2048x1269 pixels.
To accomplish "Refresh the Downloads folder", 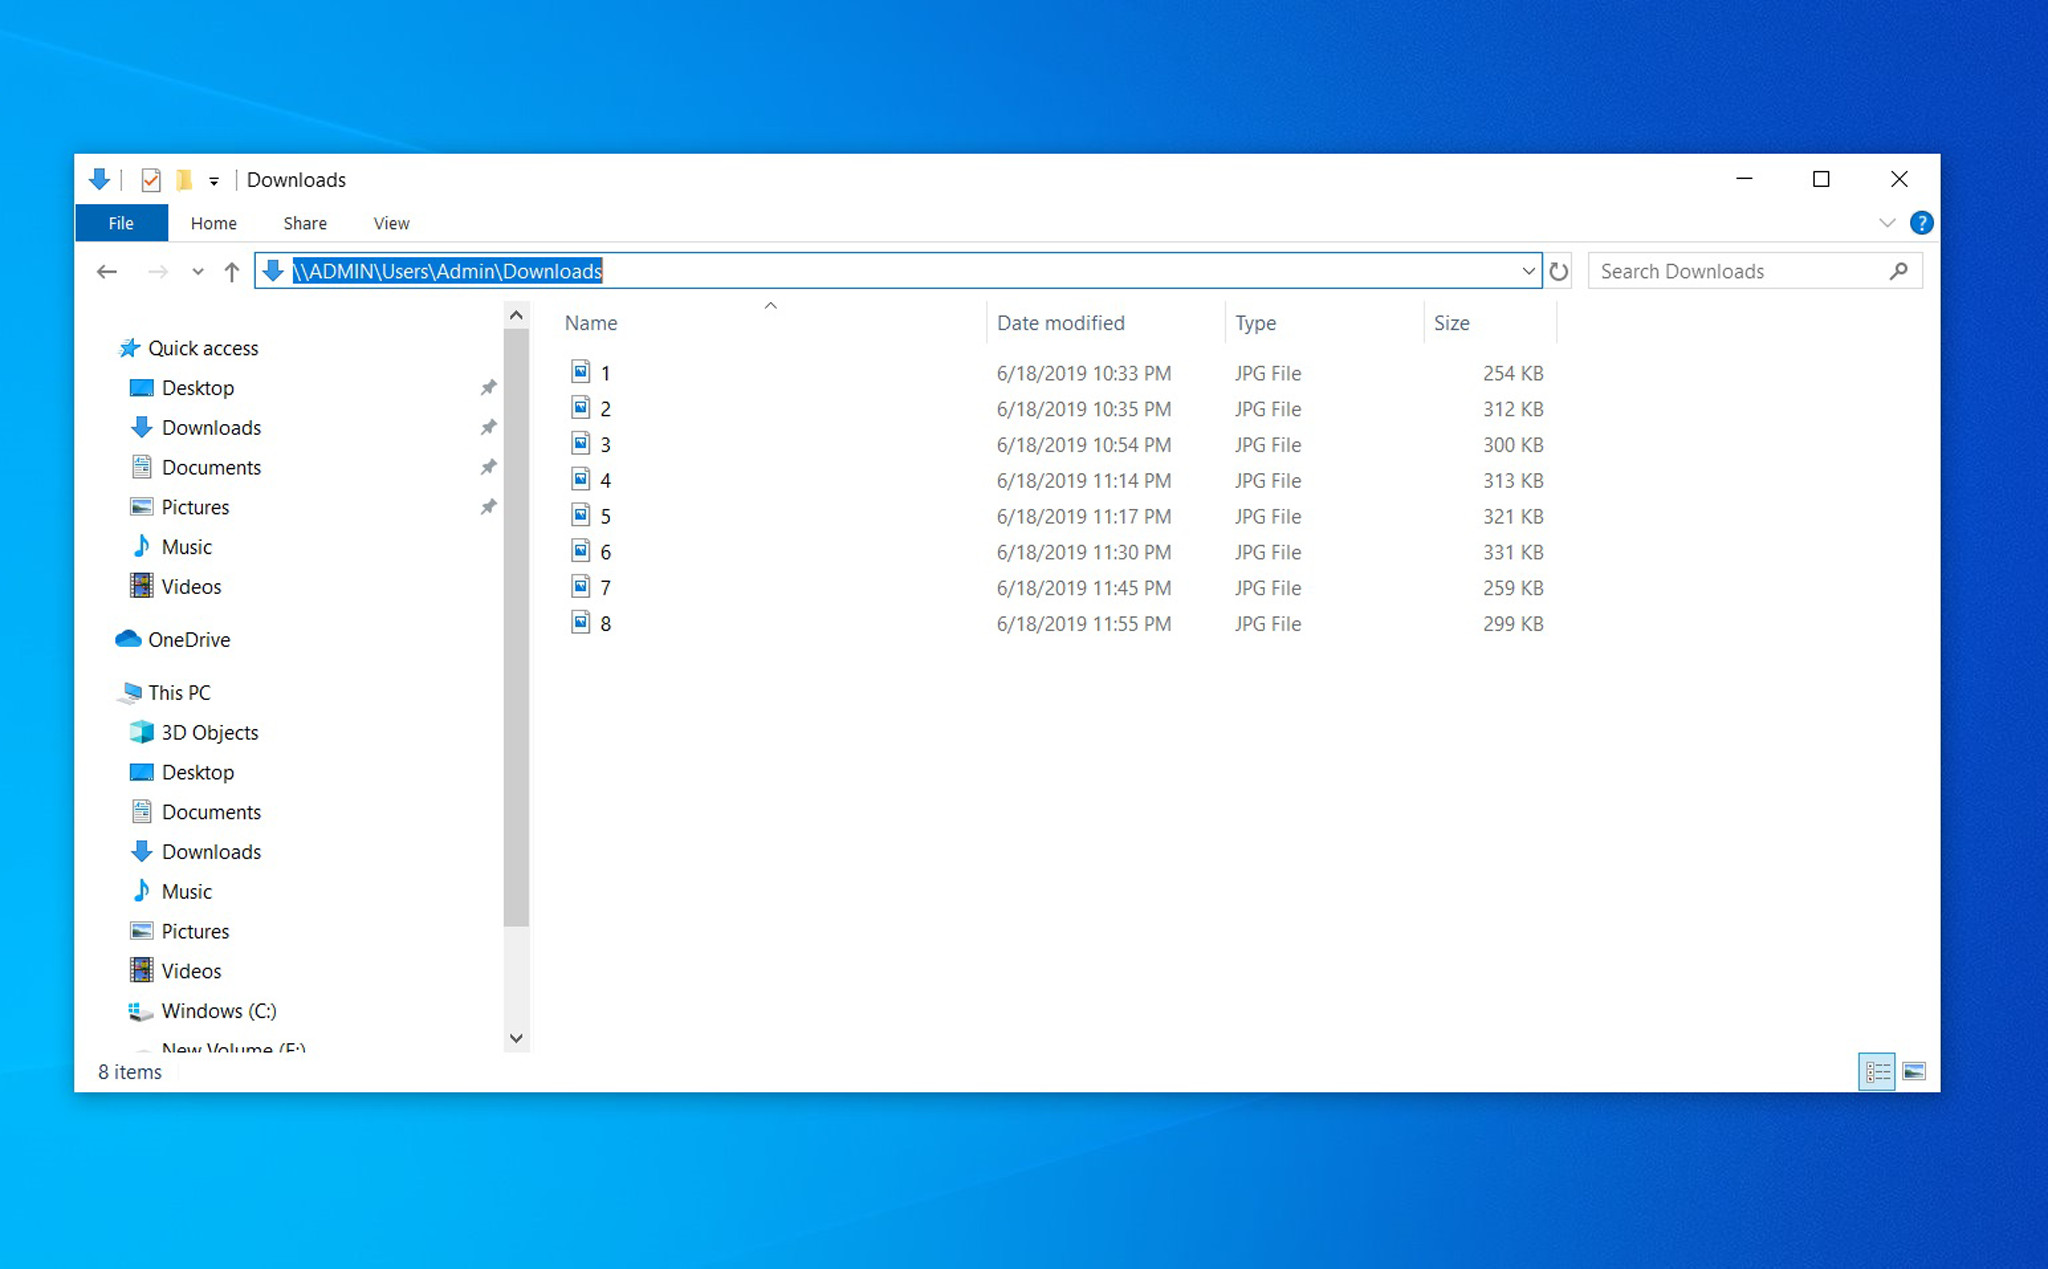I will pyautogui.click(x=1558, y=271).
